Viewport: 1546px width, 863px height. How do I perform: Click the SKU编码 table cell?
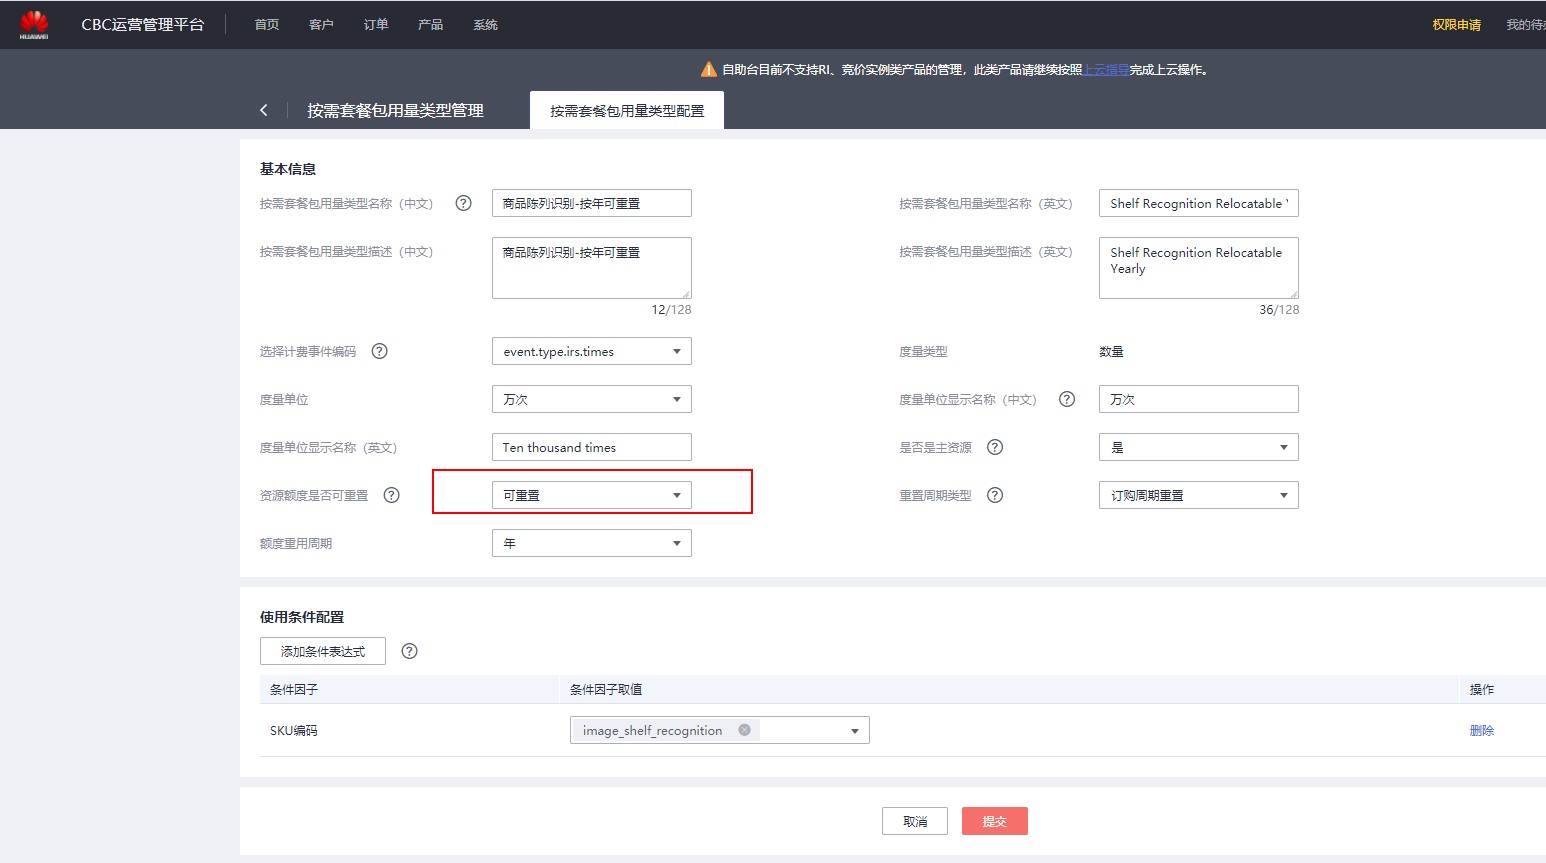[294, 730]
